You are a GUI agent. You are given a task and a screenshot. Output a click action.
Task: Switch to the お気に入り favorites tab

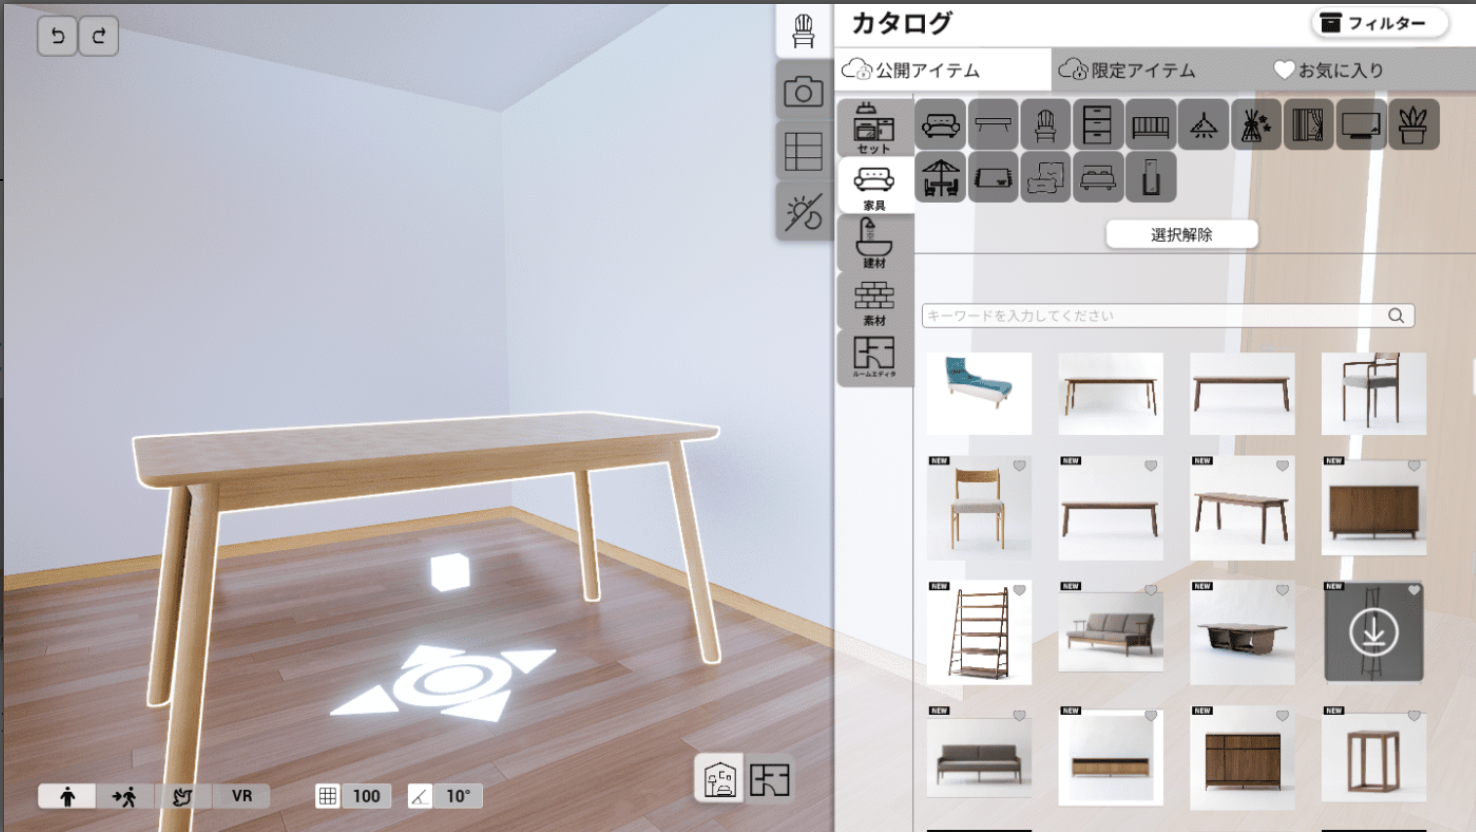coord(1330,70)
